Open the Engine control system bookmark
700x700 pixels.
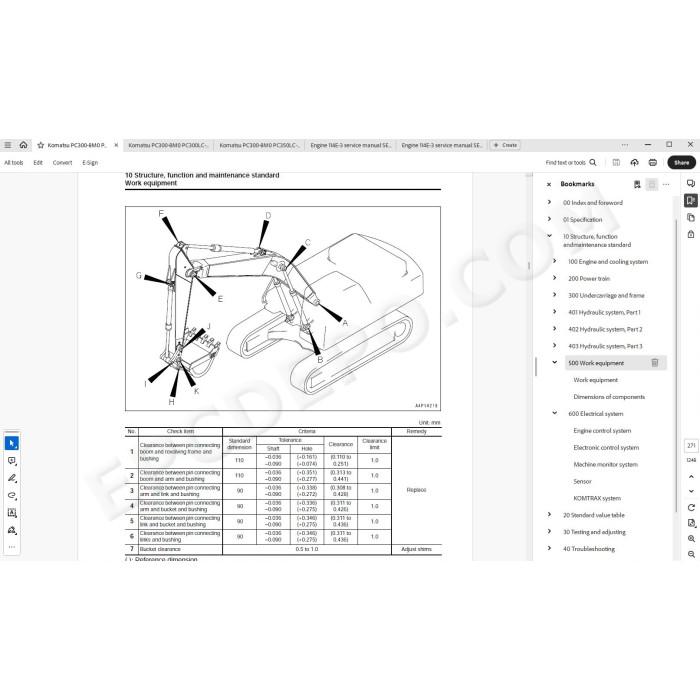(x=602, y=431)
